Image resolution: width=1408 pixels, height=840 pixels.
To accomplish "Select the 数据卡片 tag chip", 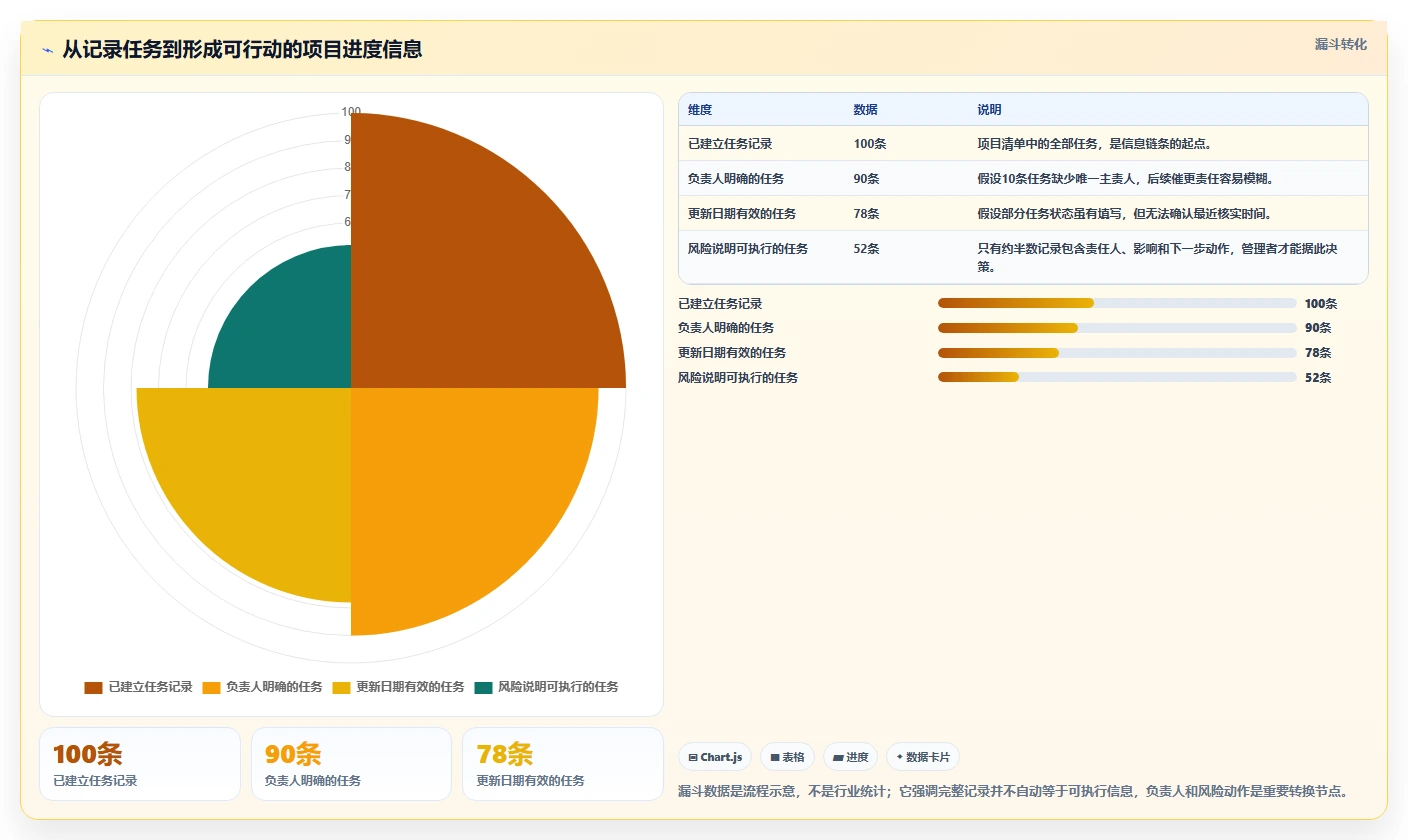I will [x=923, y=757].
